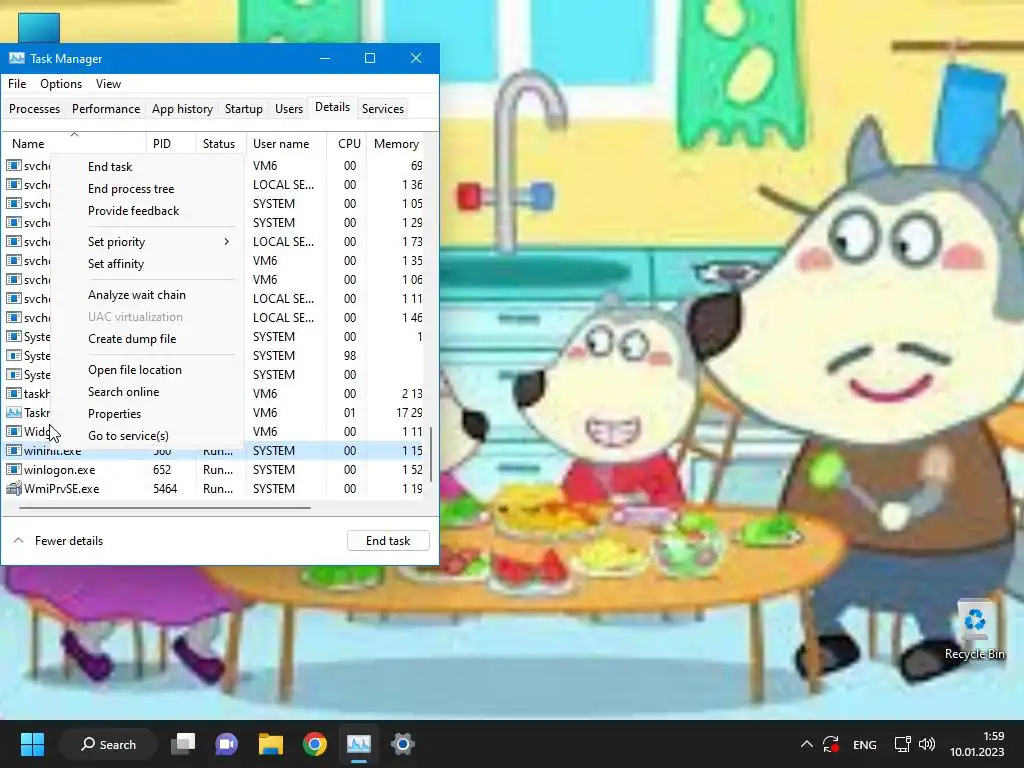Sort by the Status column header

219,144
